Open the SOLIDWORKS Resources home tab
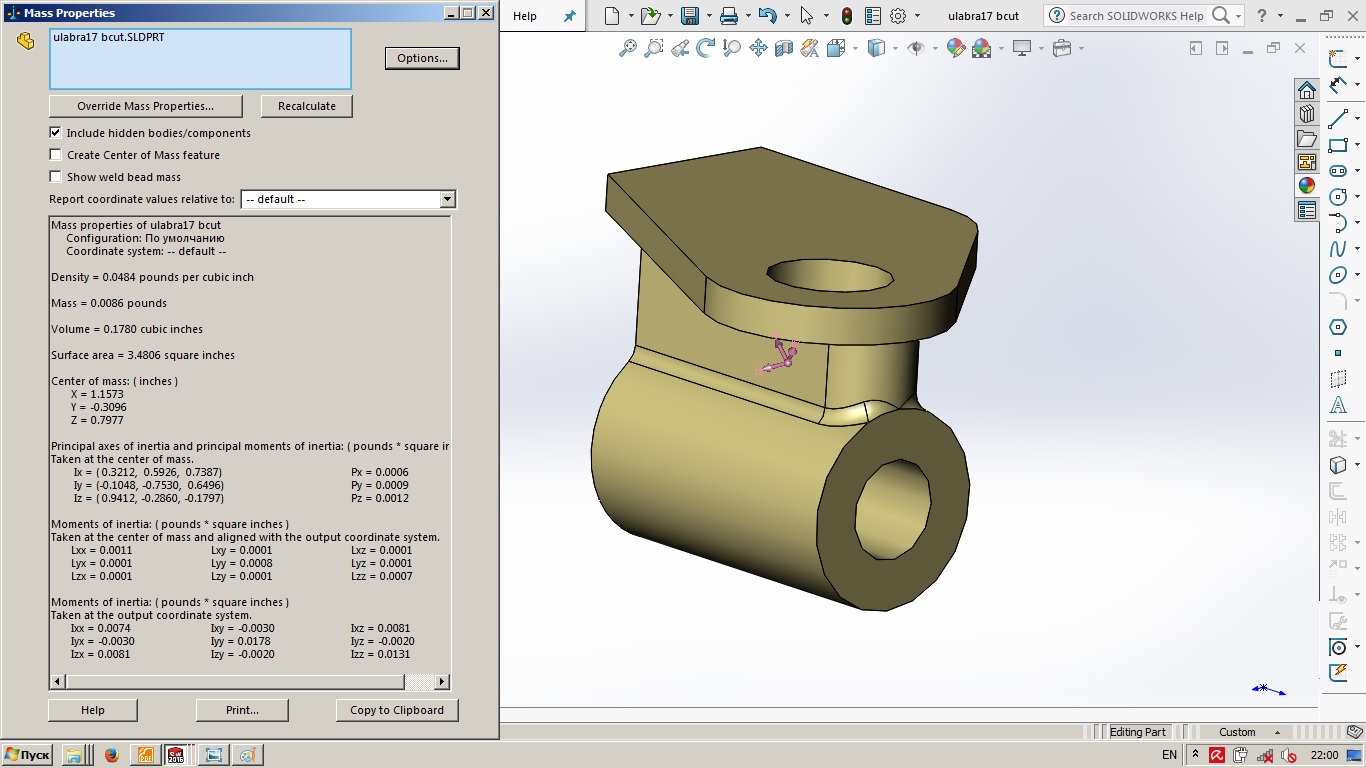 pos(1307,90)
